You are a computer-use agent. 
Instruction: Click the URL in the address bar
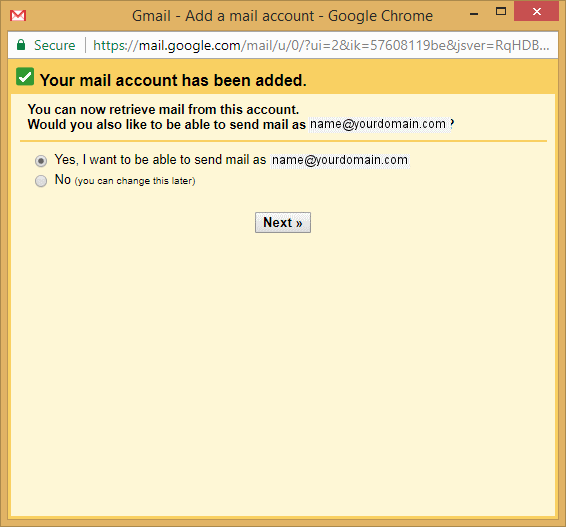tap(321, 45)
